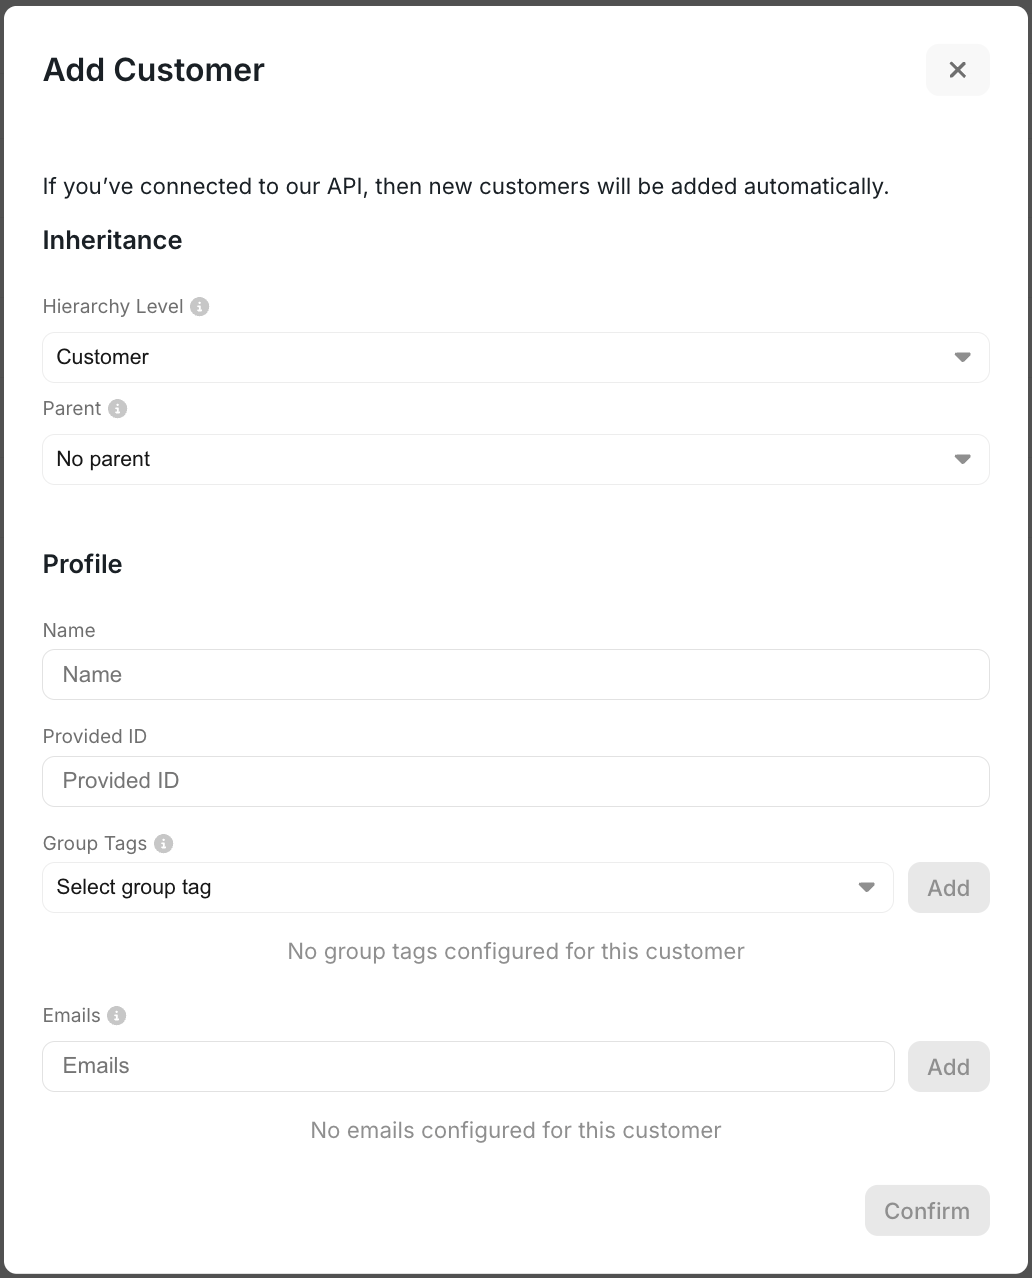Click the Hierarchy Level dropdown arrow
The width and height of the screenshot is (1032, 1278).
click(962, 357)
